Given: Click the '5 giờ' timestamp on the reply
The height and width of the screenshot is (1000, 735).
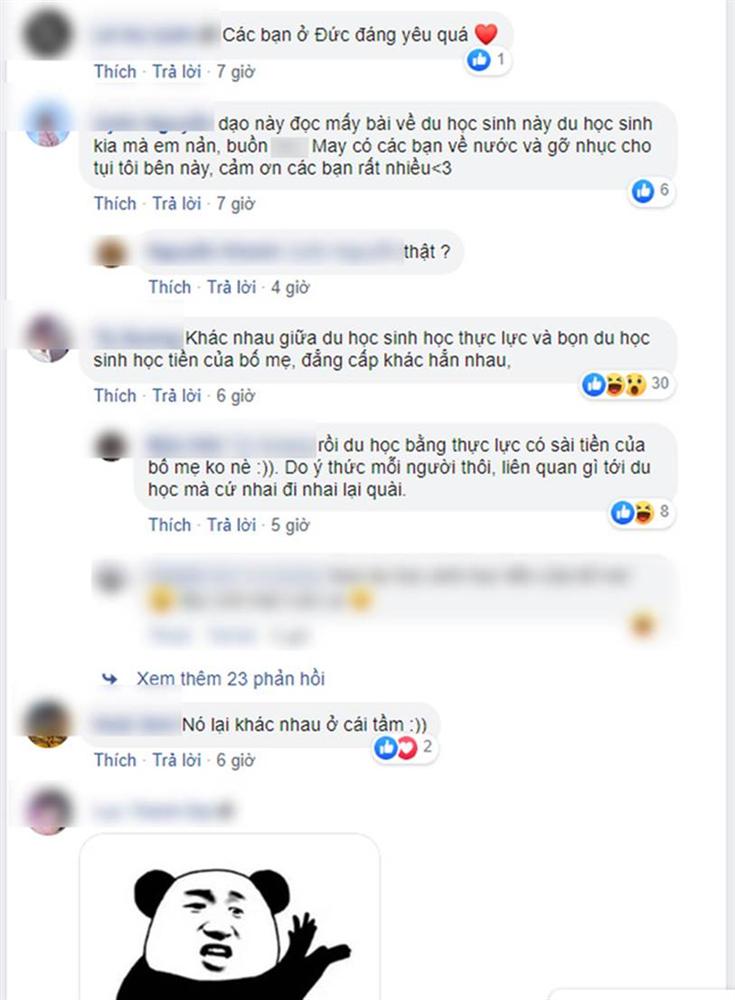Looking at the screenshot, I should (x=290, y=525).
